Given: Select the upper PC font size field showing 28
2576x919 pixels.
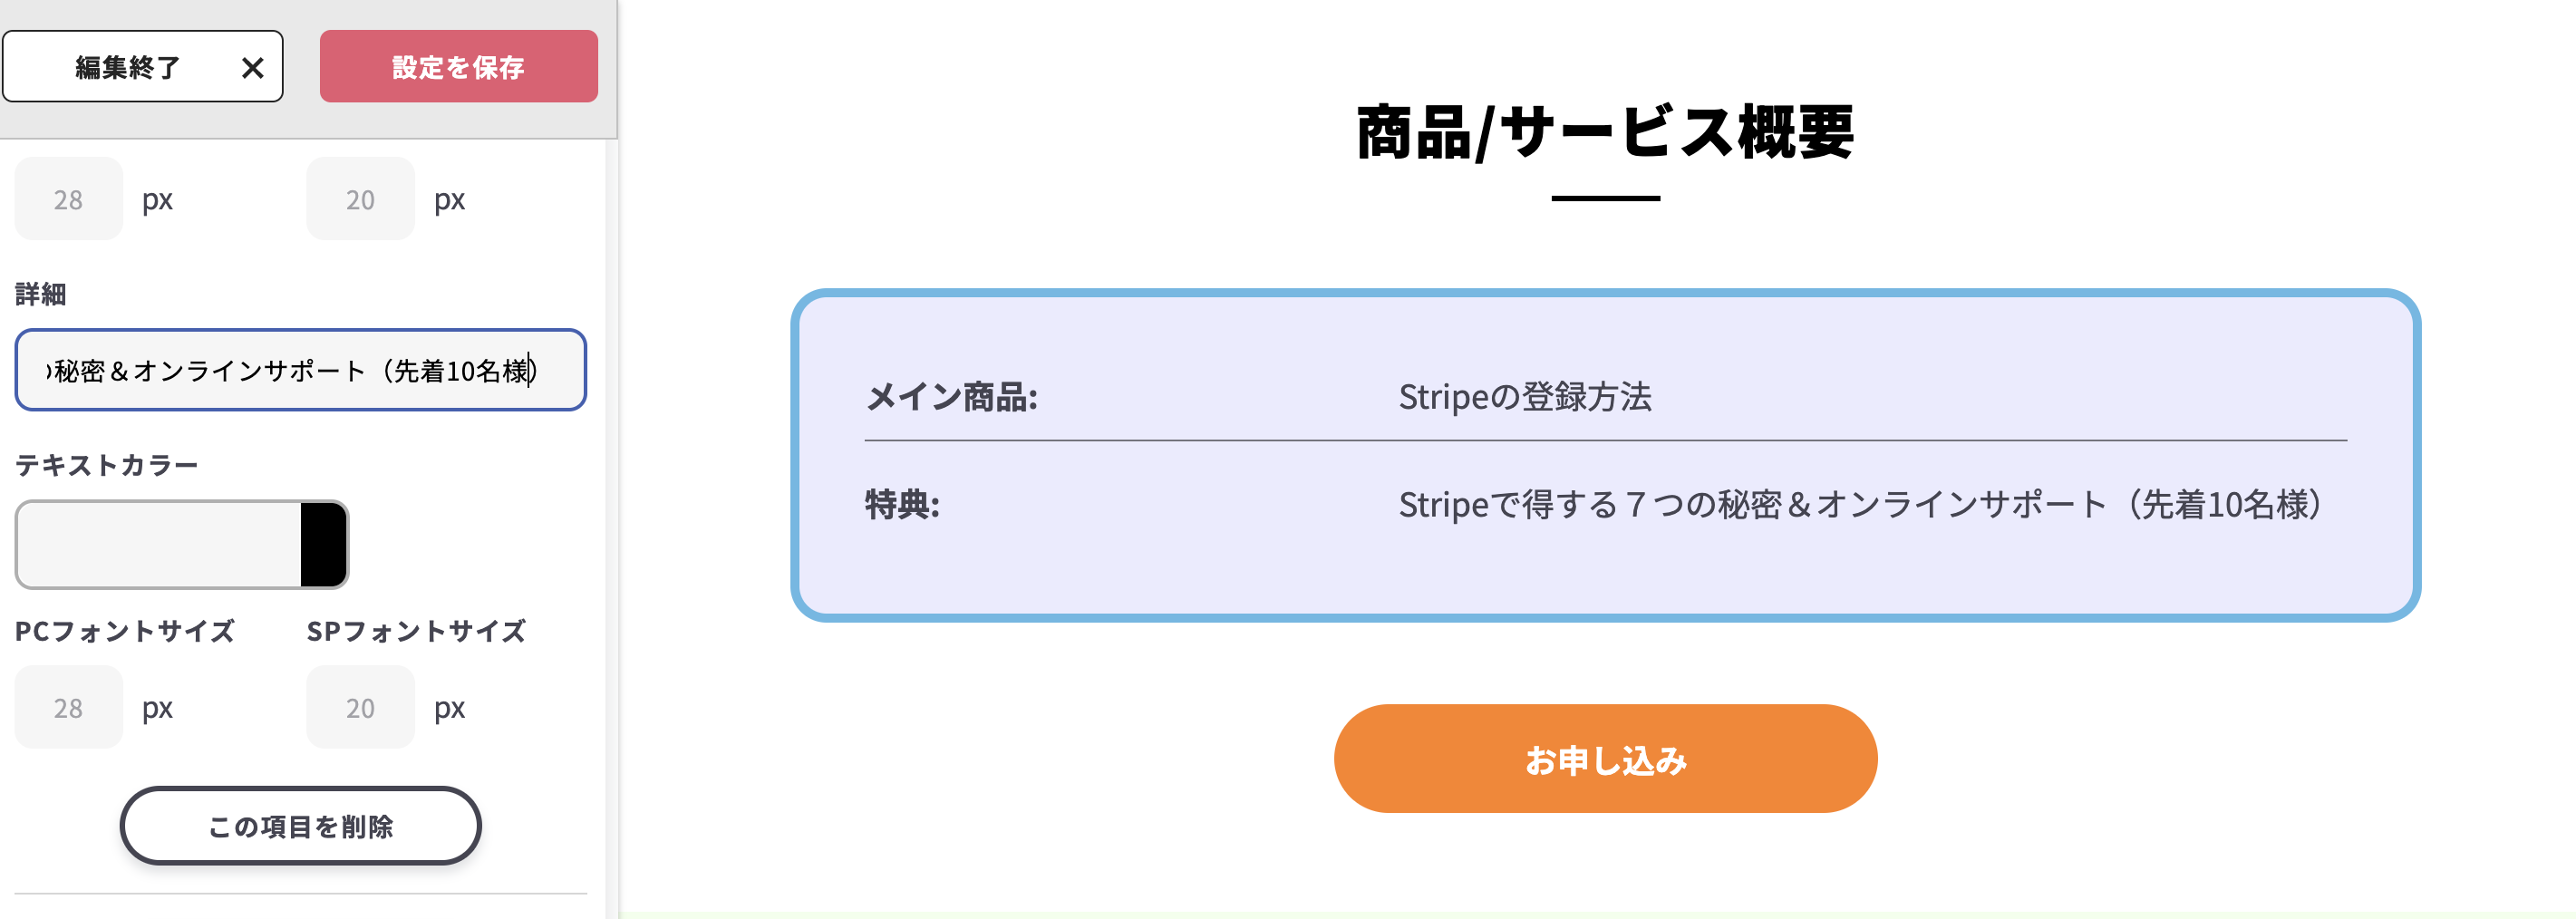Looking at the screenshot, I should point(67,198).
